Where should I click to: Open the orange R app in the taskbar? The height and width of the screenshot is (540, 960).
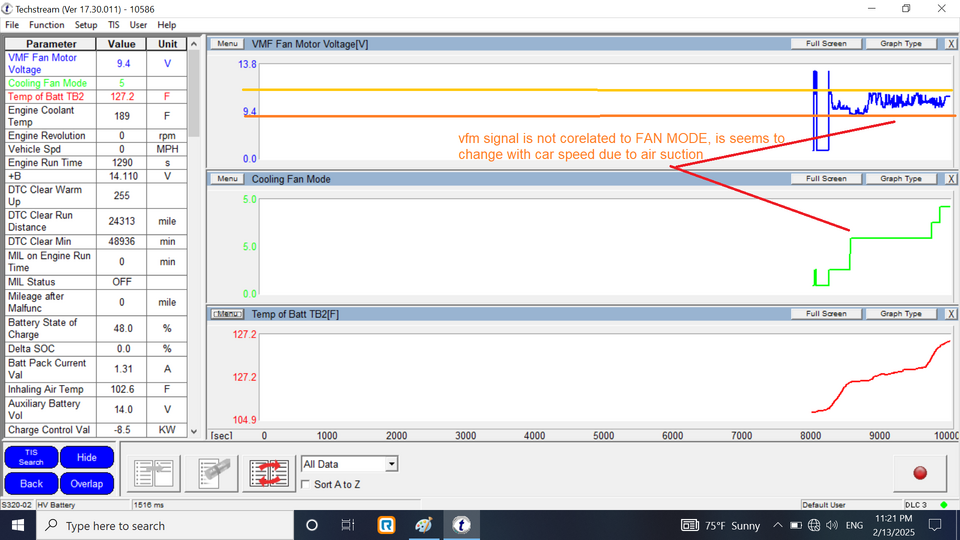[386, 525]
